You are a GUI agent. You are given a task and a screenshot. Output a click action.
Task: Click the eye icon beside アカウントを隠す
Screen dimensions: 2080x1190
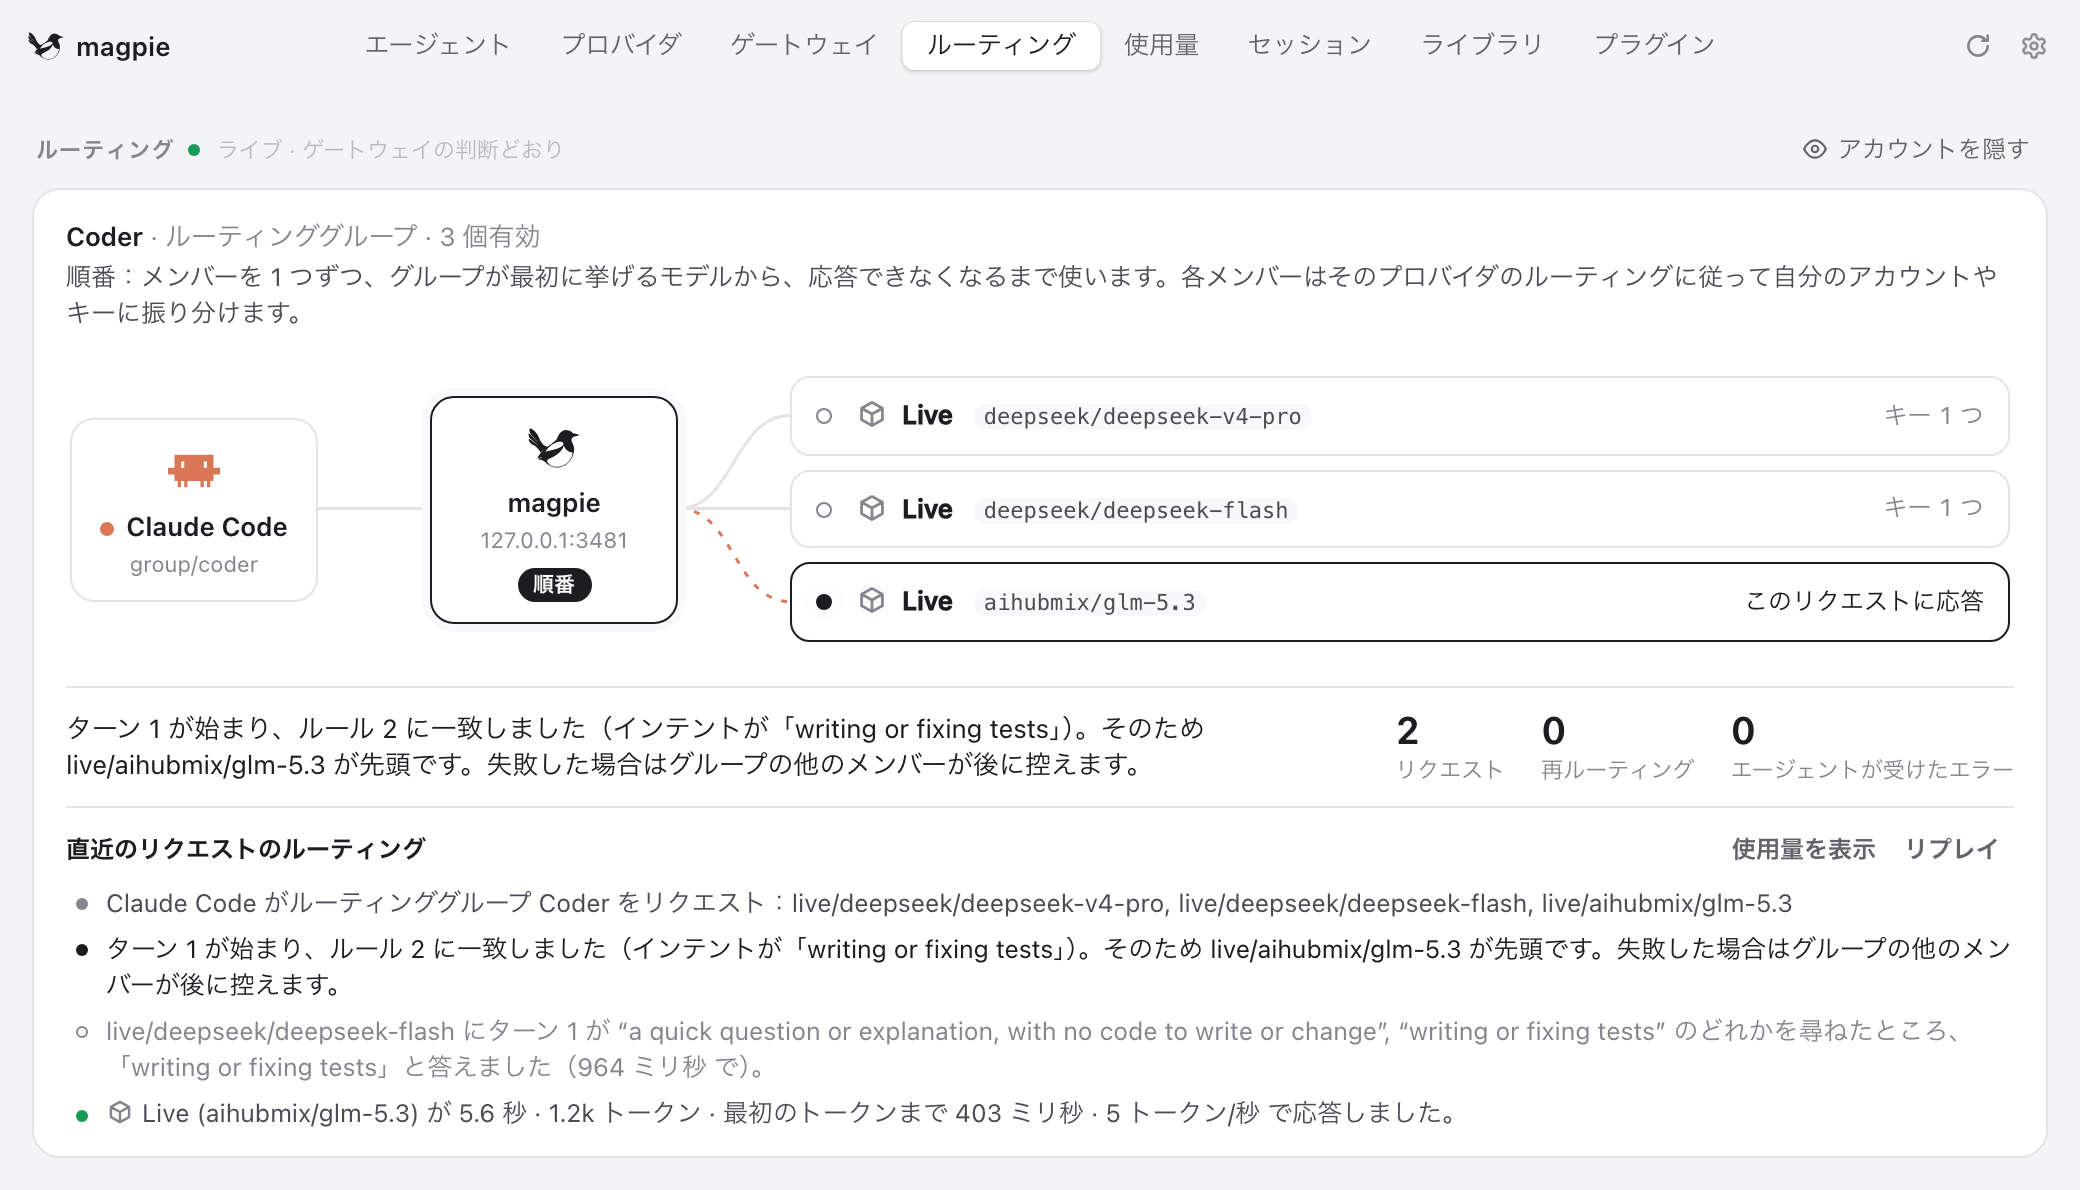pyautogui.click(x=1814, y=149)
